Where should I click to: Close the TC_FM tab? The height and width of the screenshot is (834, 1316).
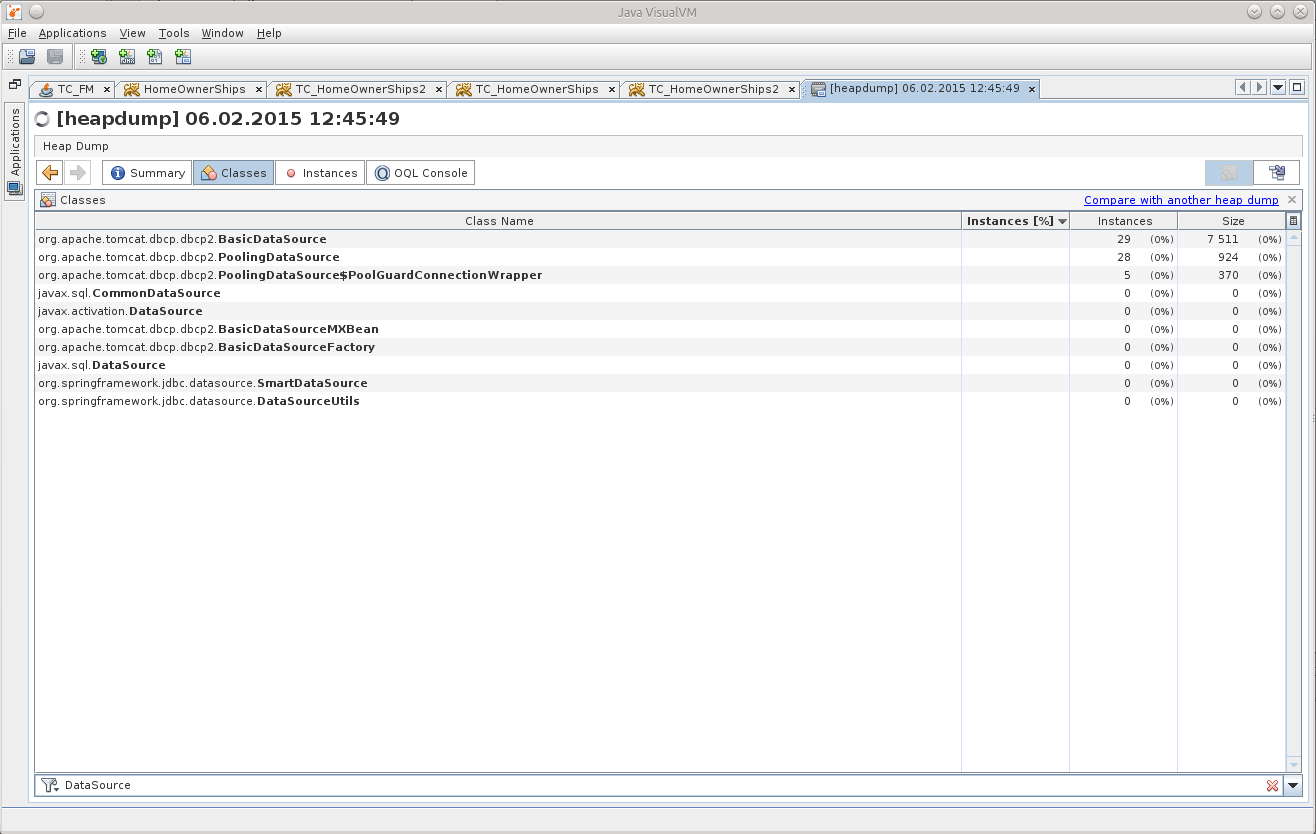coord(106,89)
